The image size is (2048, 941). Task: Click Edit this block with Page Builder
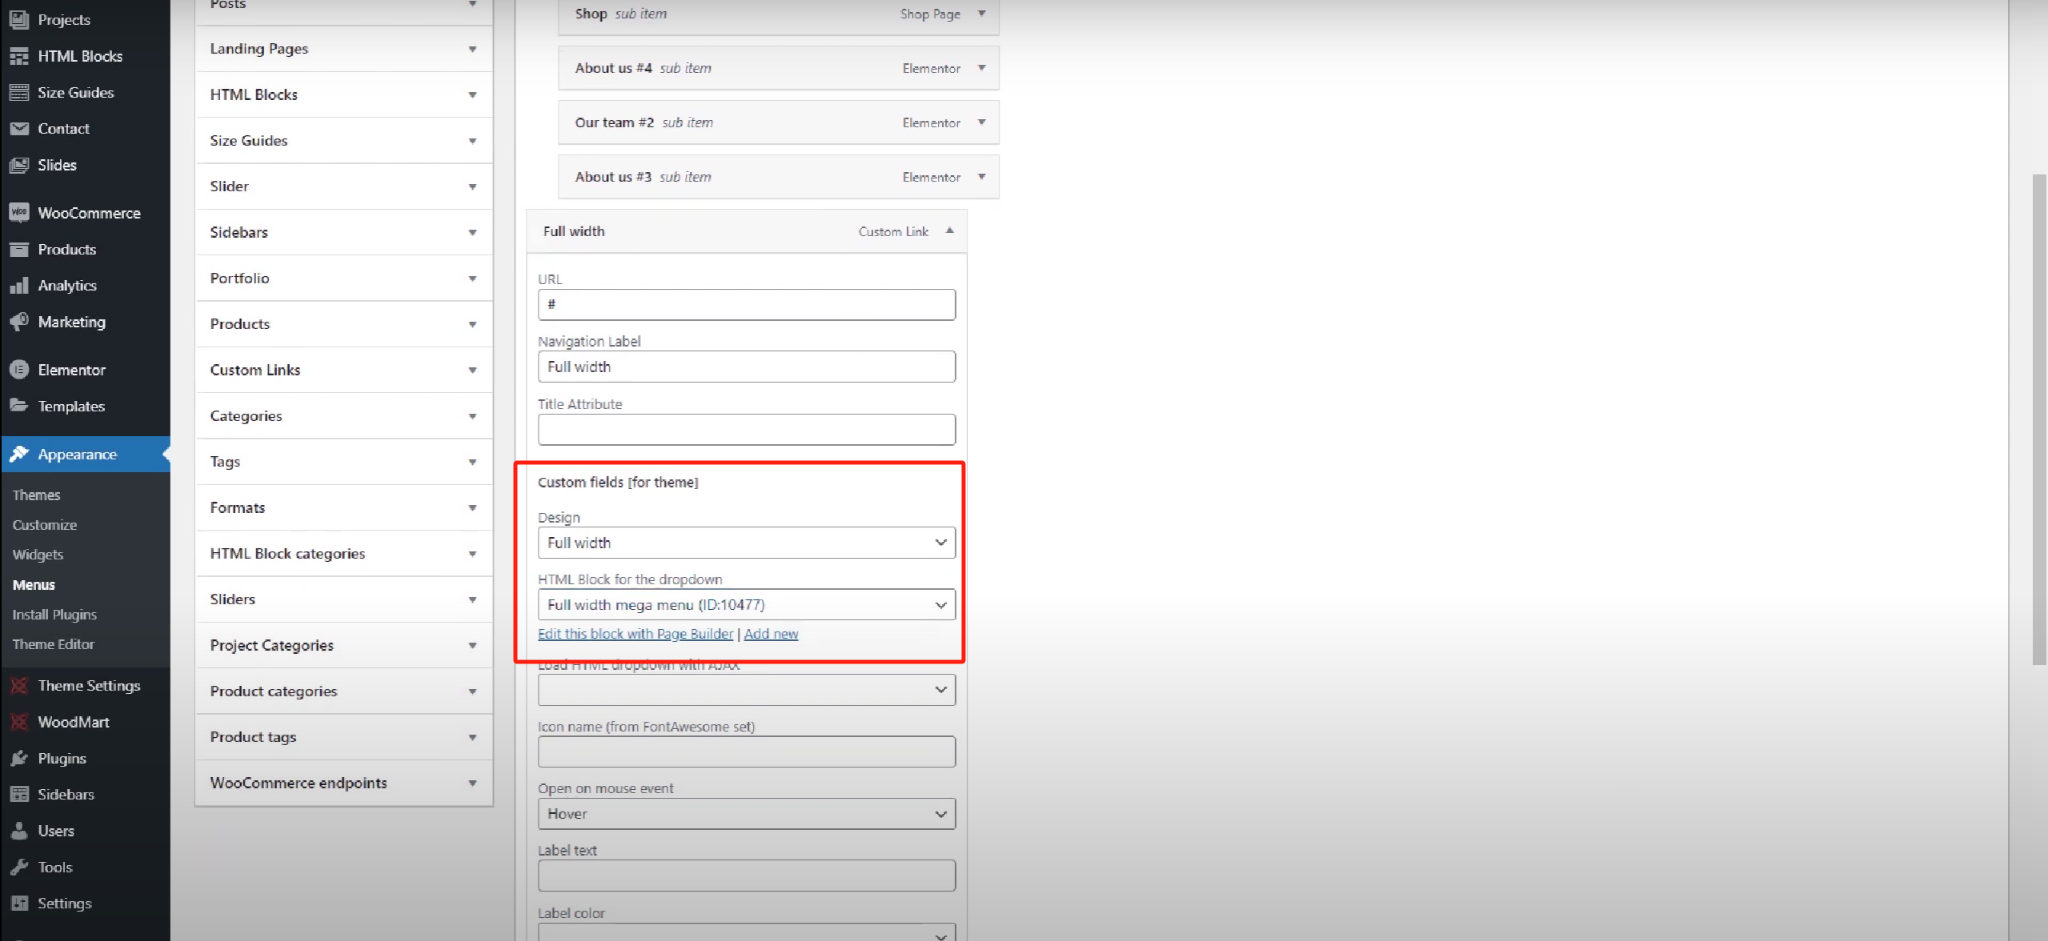[x=635, y=634]
